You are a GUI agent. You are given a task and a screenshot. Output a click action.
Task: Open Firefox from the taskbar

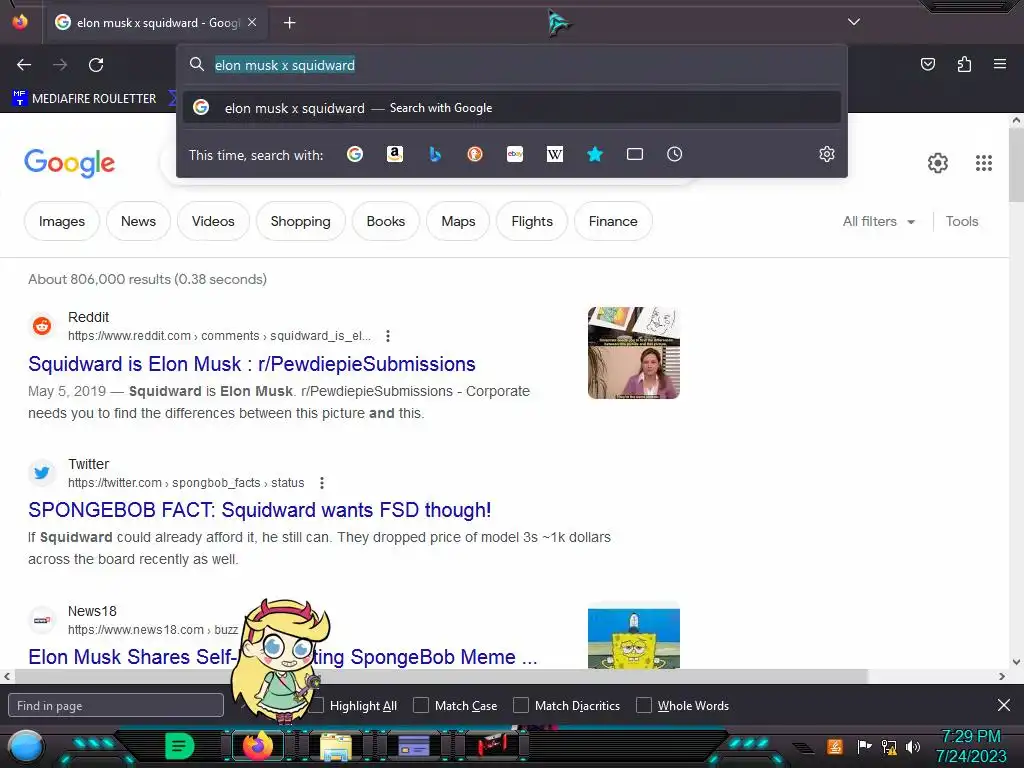coord(257,746)
